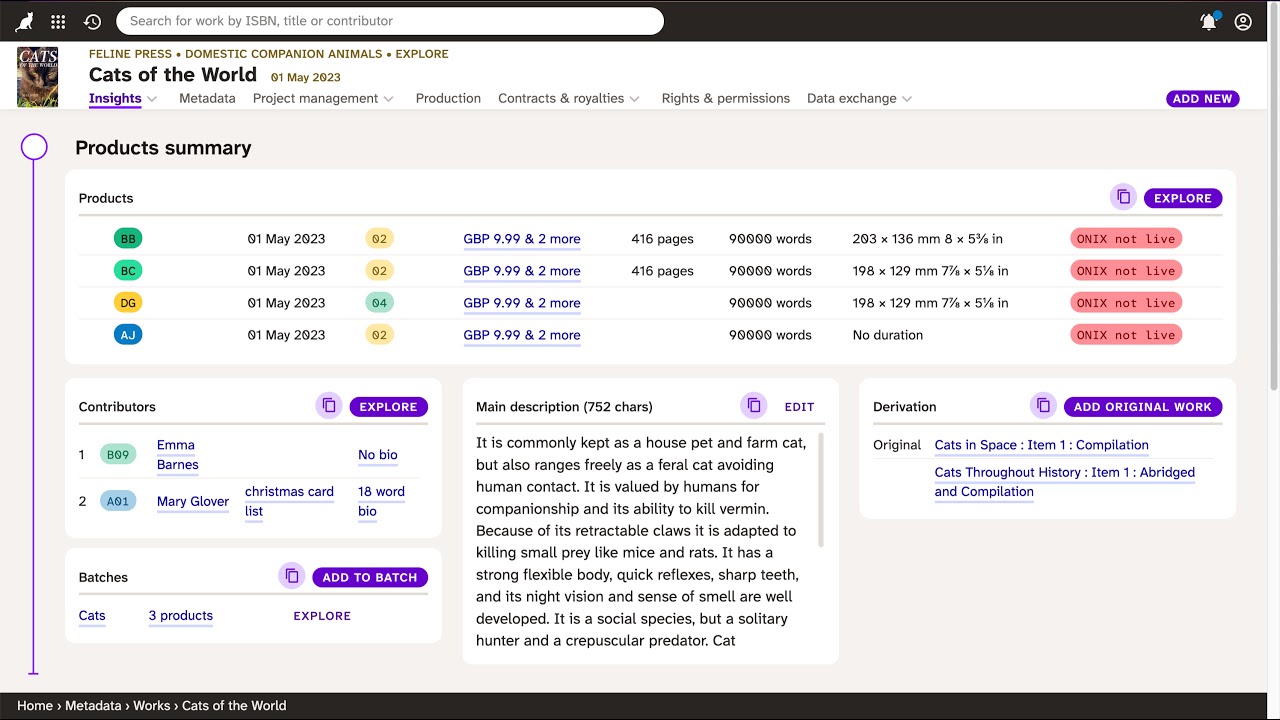This screenshot has width=1280, height=720.
Task: Click the A01 contributor role badge
Action: point(118,501)
